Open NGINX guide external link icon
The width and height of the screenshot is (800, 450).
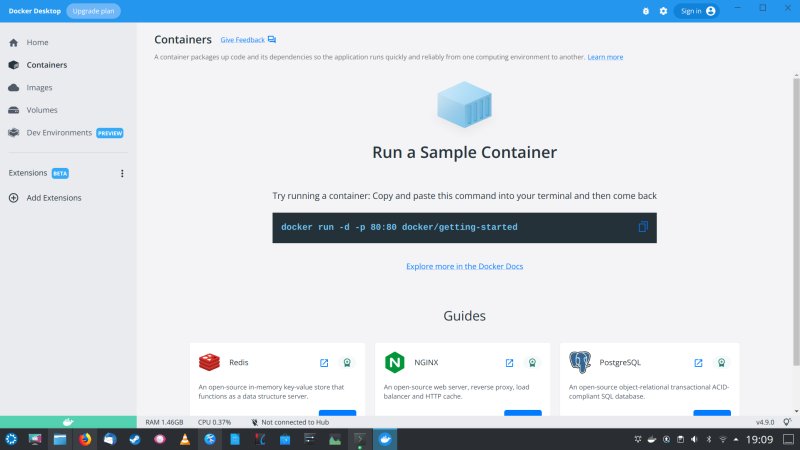pos(509,363)
